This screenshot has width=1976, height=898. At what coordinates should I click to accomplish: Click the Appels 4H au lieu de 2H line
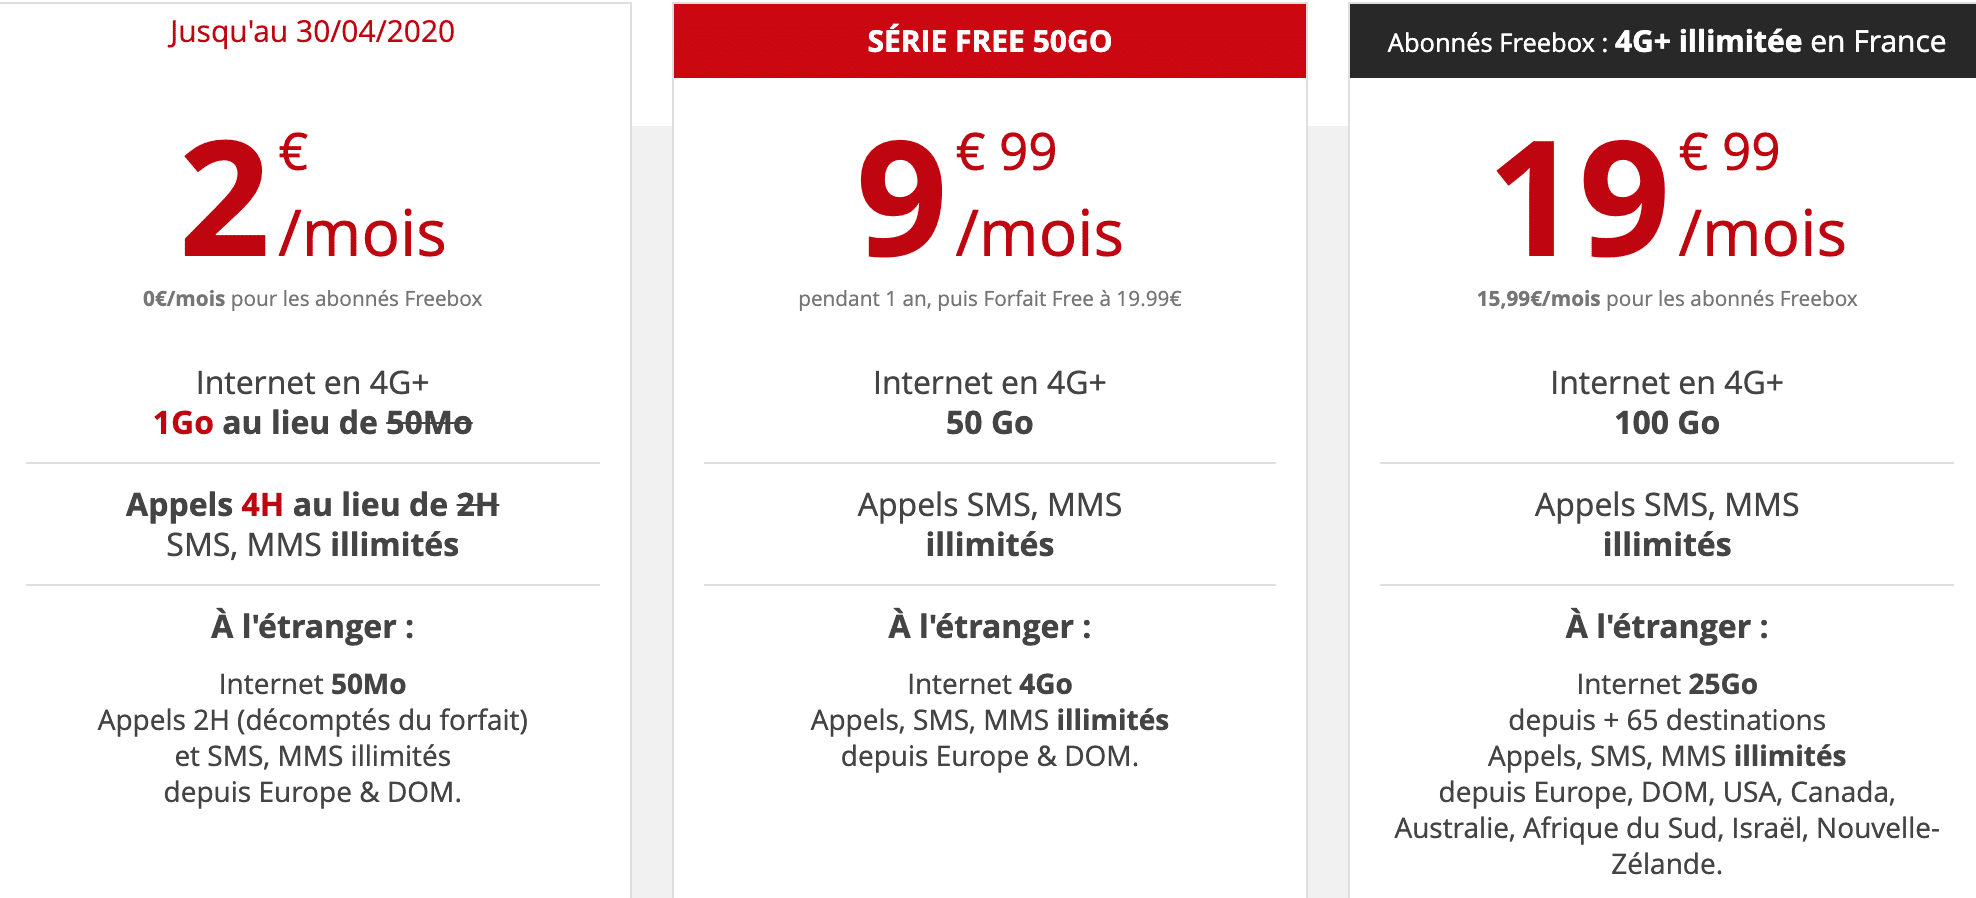coord(312,505)
